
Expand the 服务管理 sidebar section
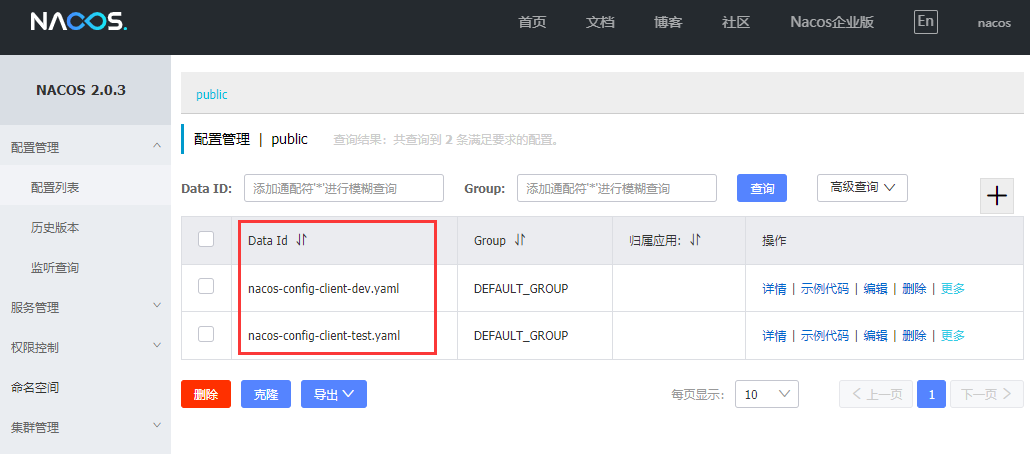85,307
